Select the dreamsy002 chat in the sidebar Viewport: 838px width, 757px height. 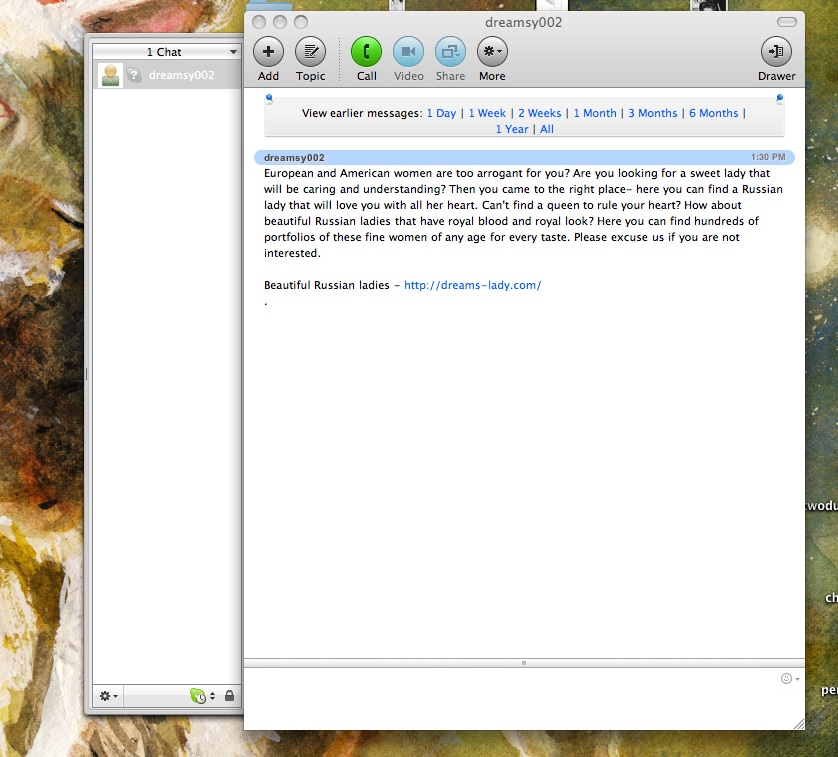pos(181,76)
